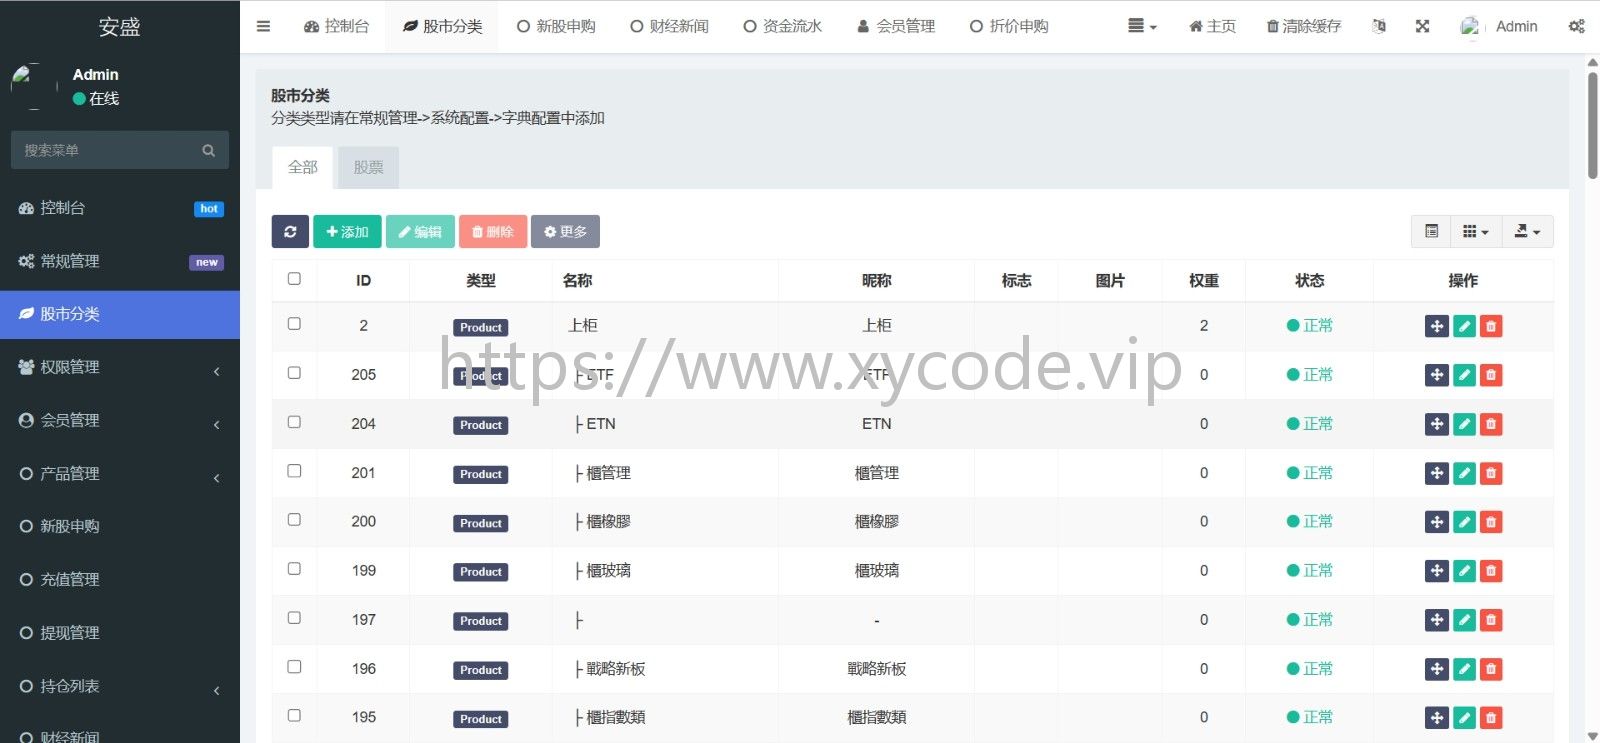
Task: Click drag-sort icon for row 205
Action: [x=1436, y=375]
